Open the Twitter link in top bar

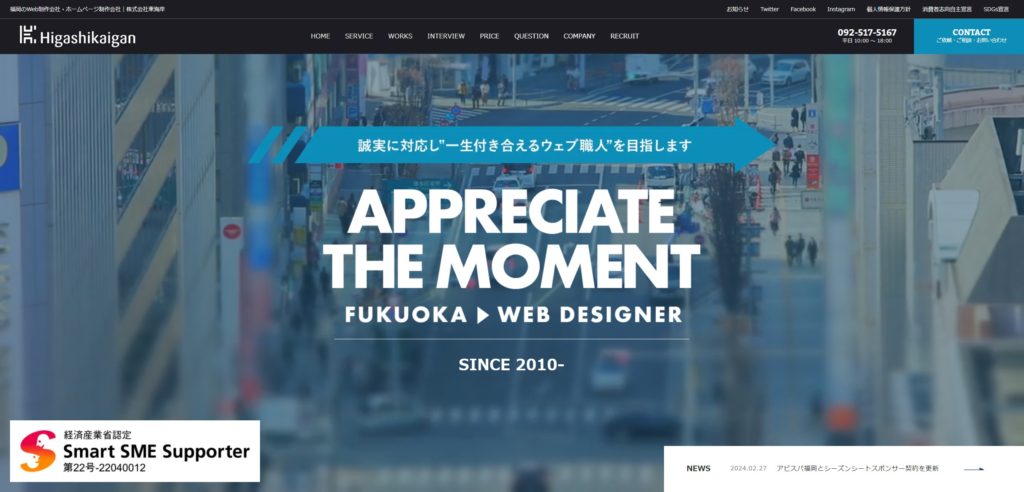[769, 9]
